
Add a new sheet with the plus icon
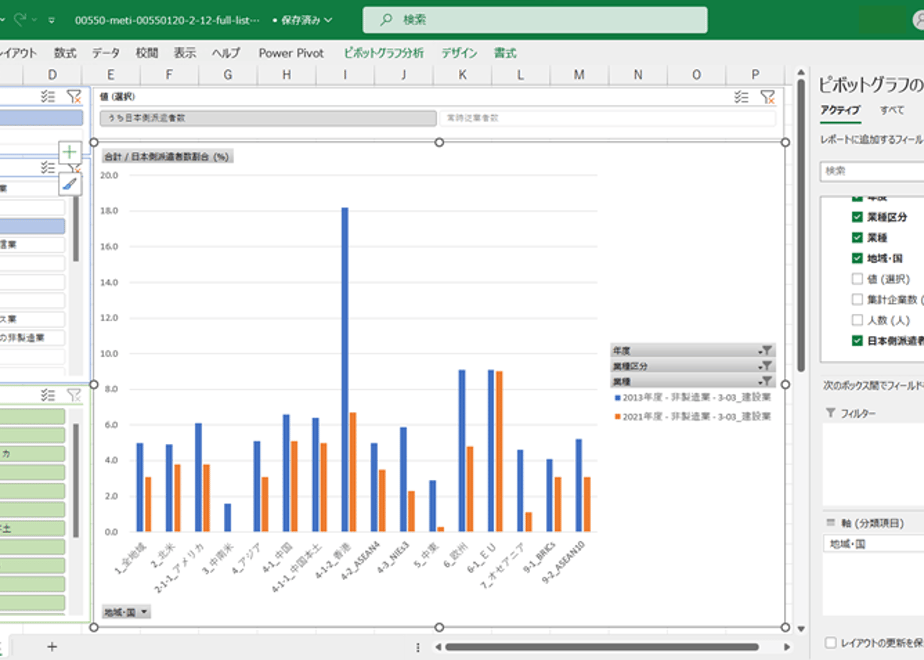click(52, 646)
